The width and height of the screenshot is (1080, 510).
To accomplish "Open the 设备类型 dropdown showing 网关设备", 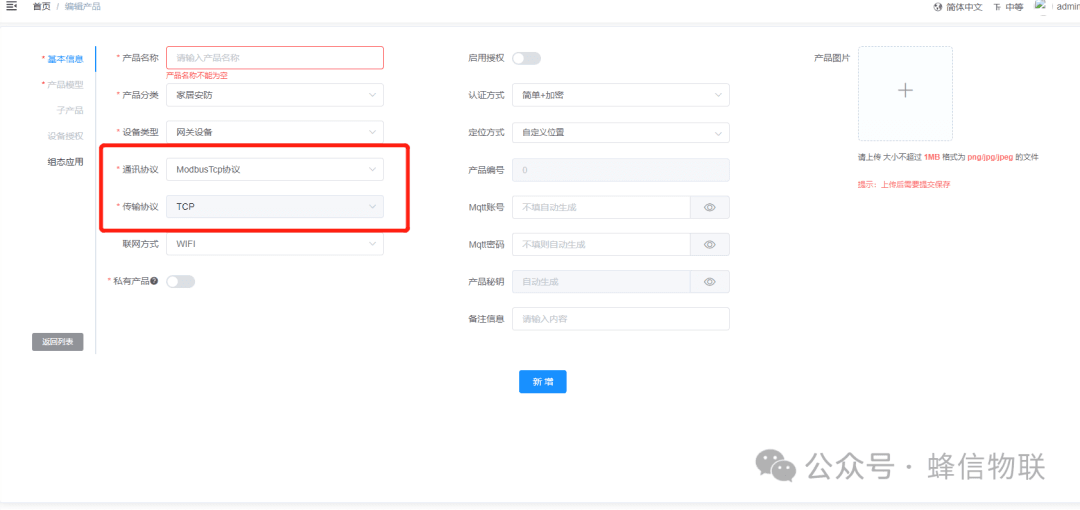I will point(275,132).
